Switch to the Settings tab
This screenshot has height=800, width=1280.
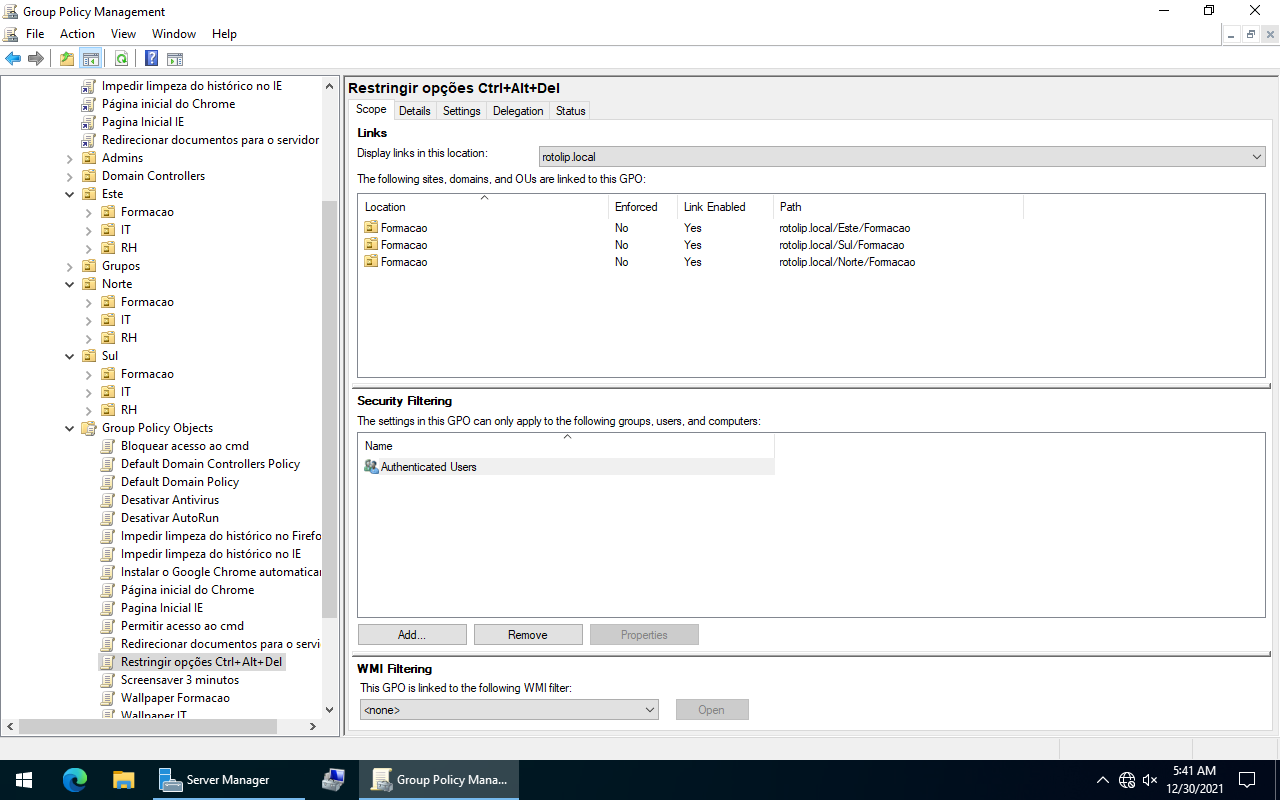point(461,111)
